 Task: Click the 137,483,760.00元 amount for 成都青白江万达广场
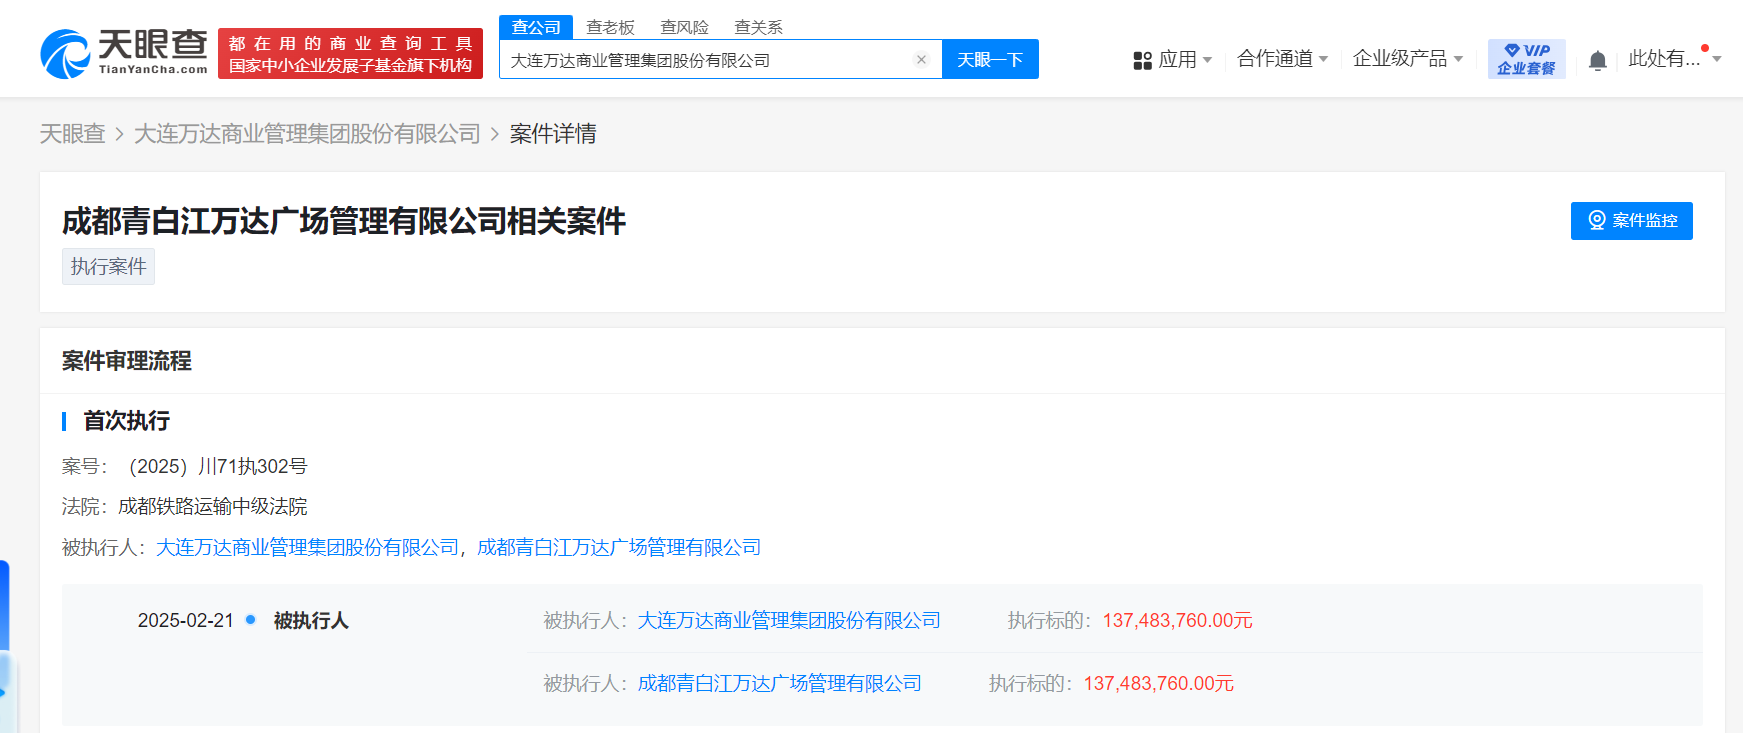(1159, 684)
